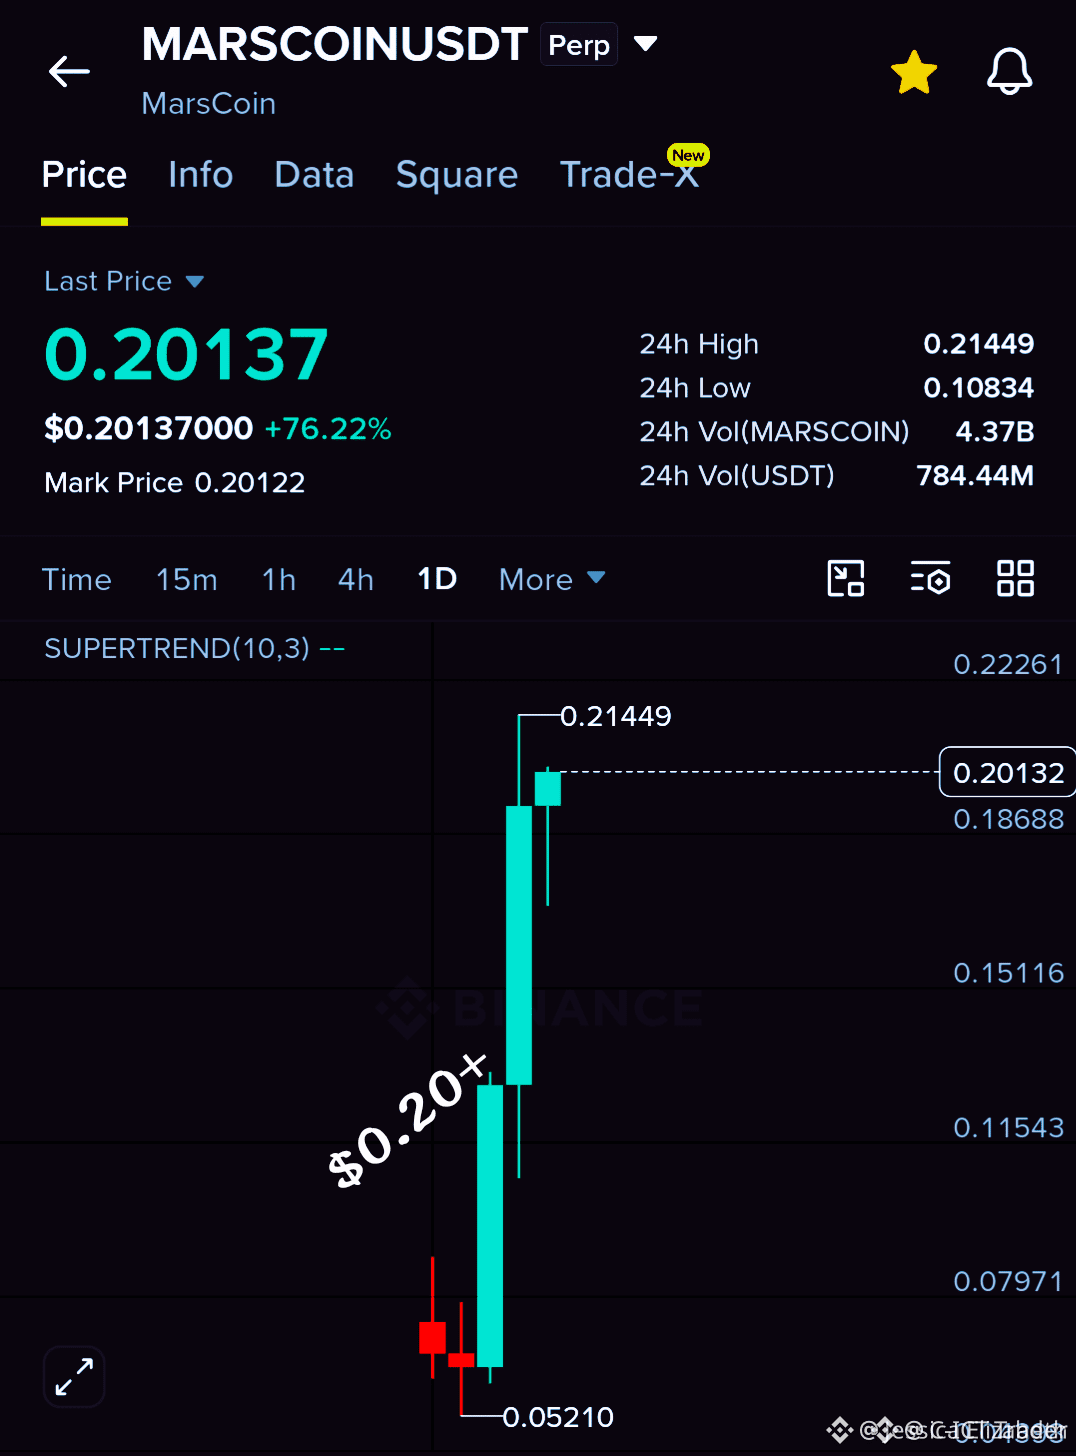Select the 1h chart interval
1076x1456 pixels.
click(279, 579)
